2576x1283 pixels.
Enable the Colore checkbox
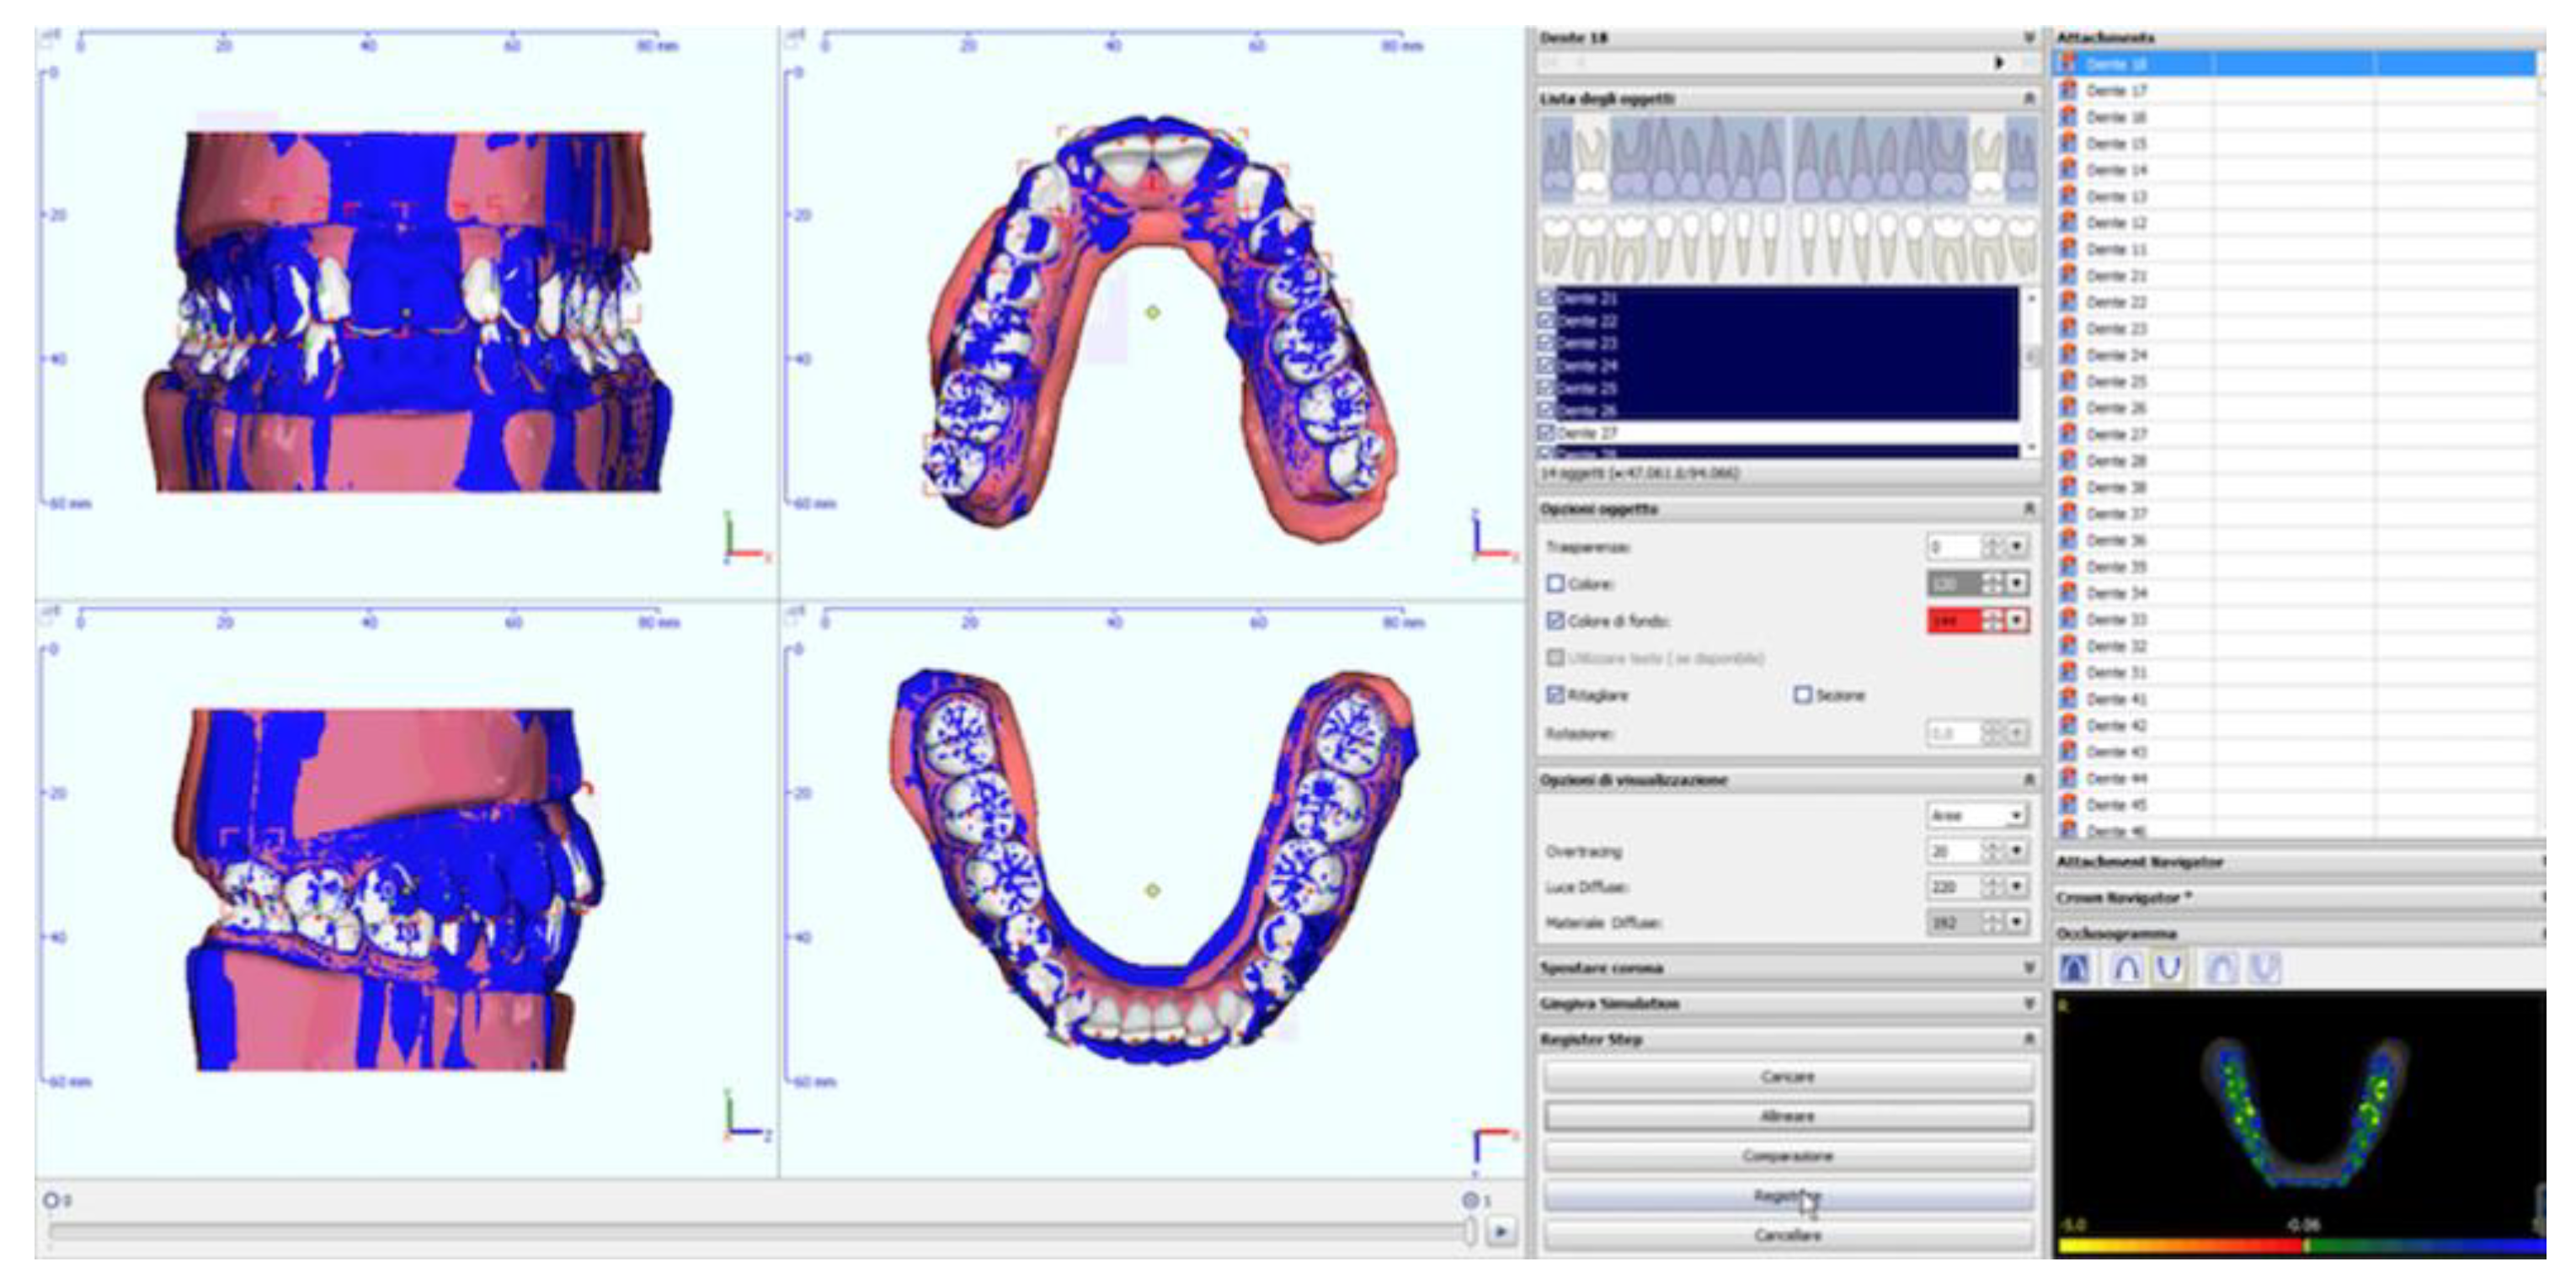(x=1555, y=583)
